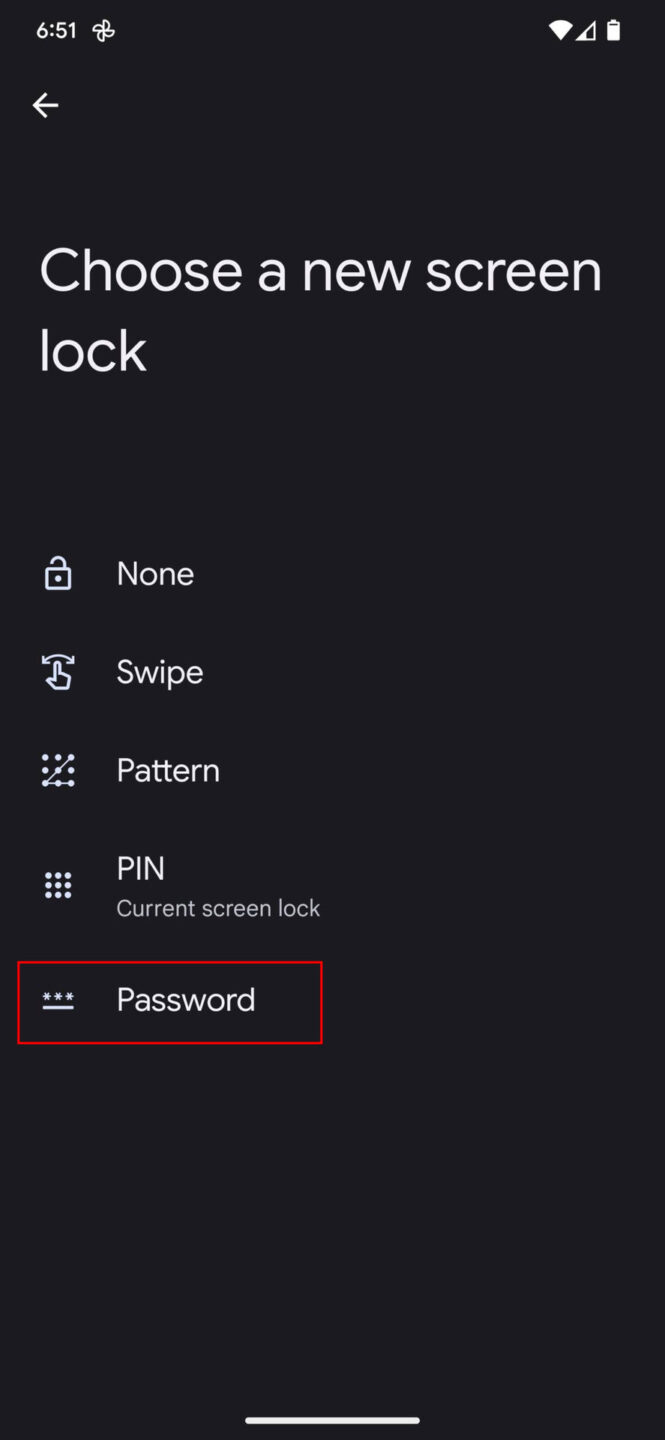
Task: Choose Password as the new screen lock
Action: pos(186,1000)
